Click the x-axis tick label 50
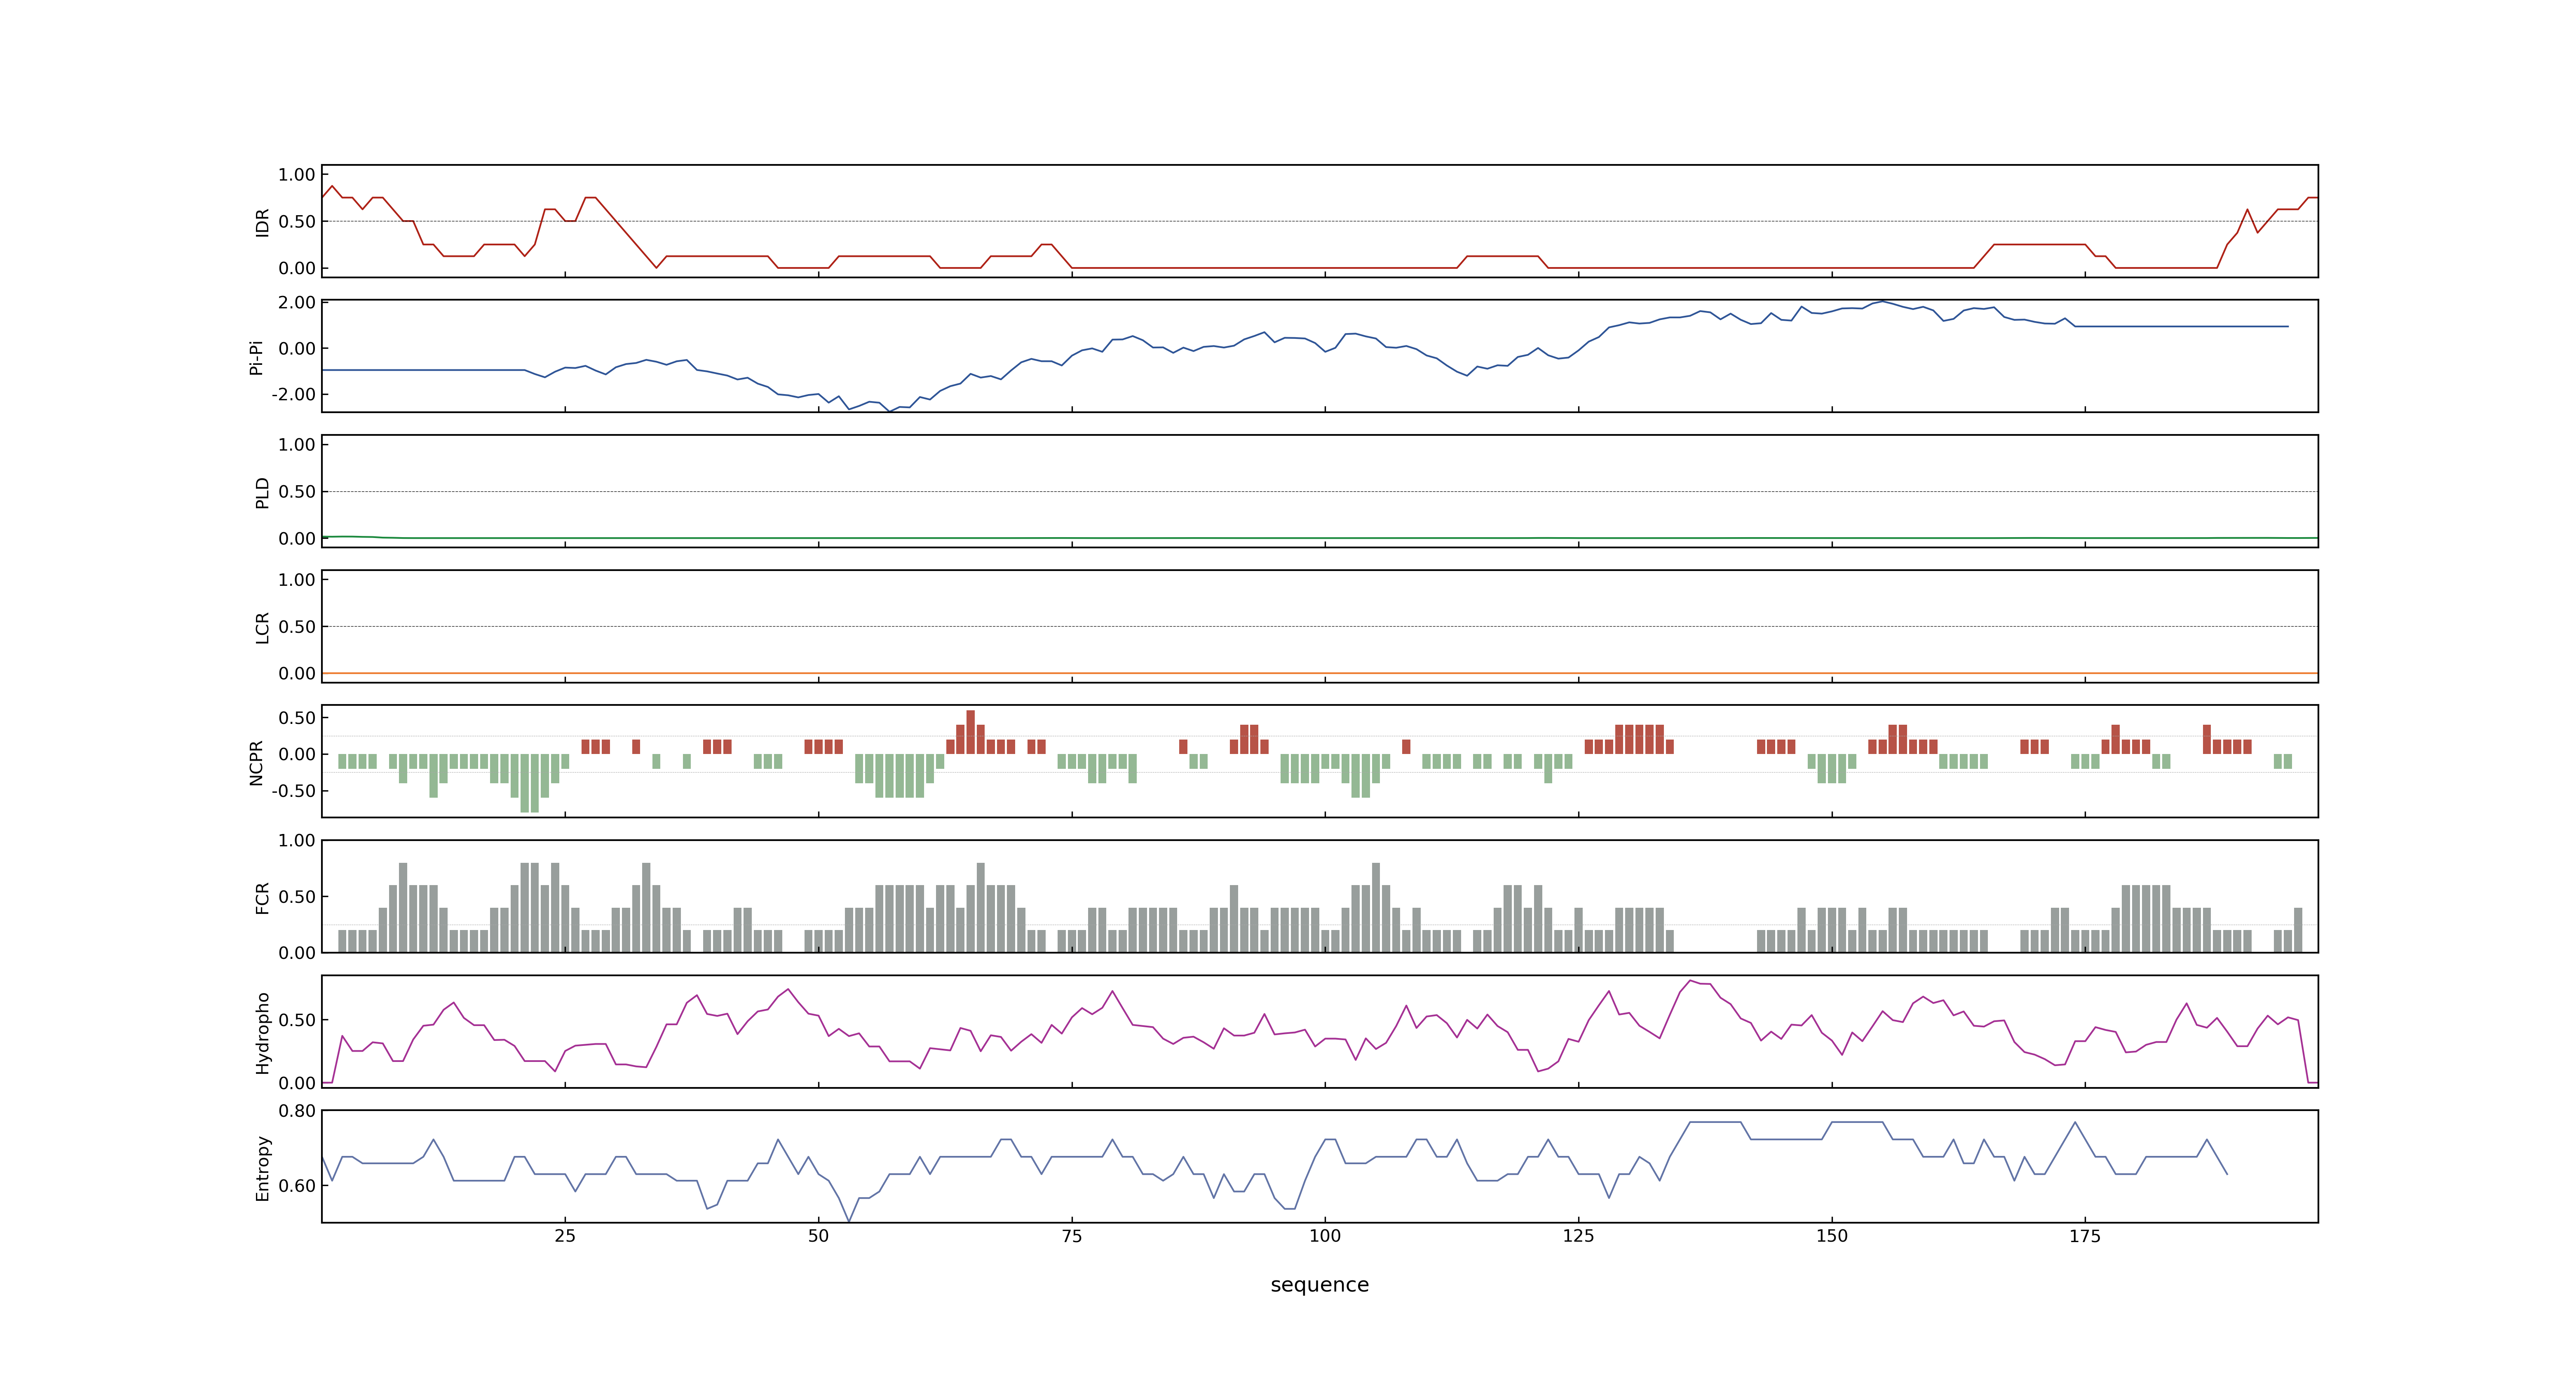2576x1374 pixels. click(818, 1236)
